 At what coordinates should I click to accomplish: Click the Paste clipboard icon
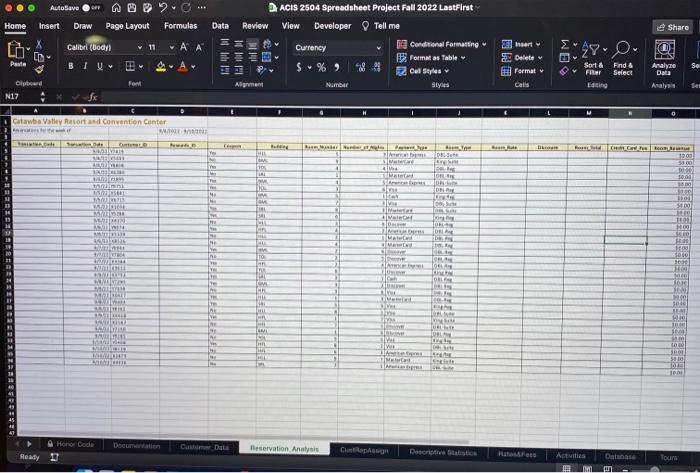pos(16,50)
